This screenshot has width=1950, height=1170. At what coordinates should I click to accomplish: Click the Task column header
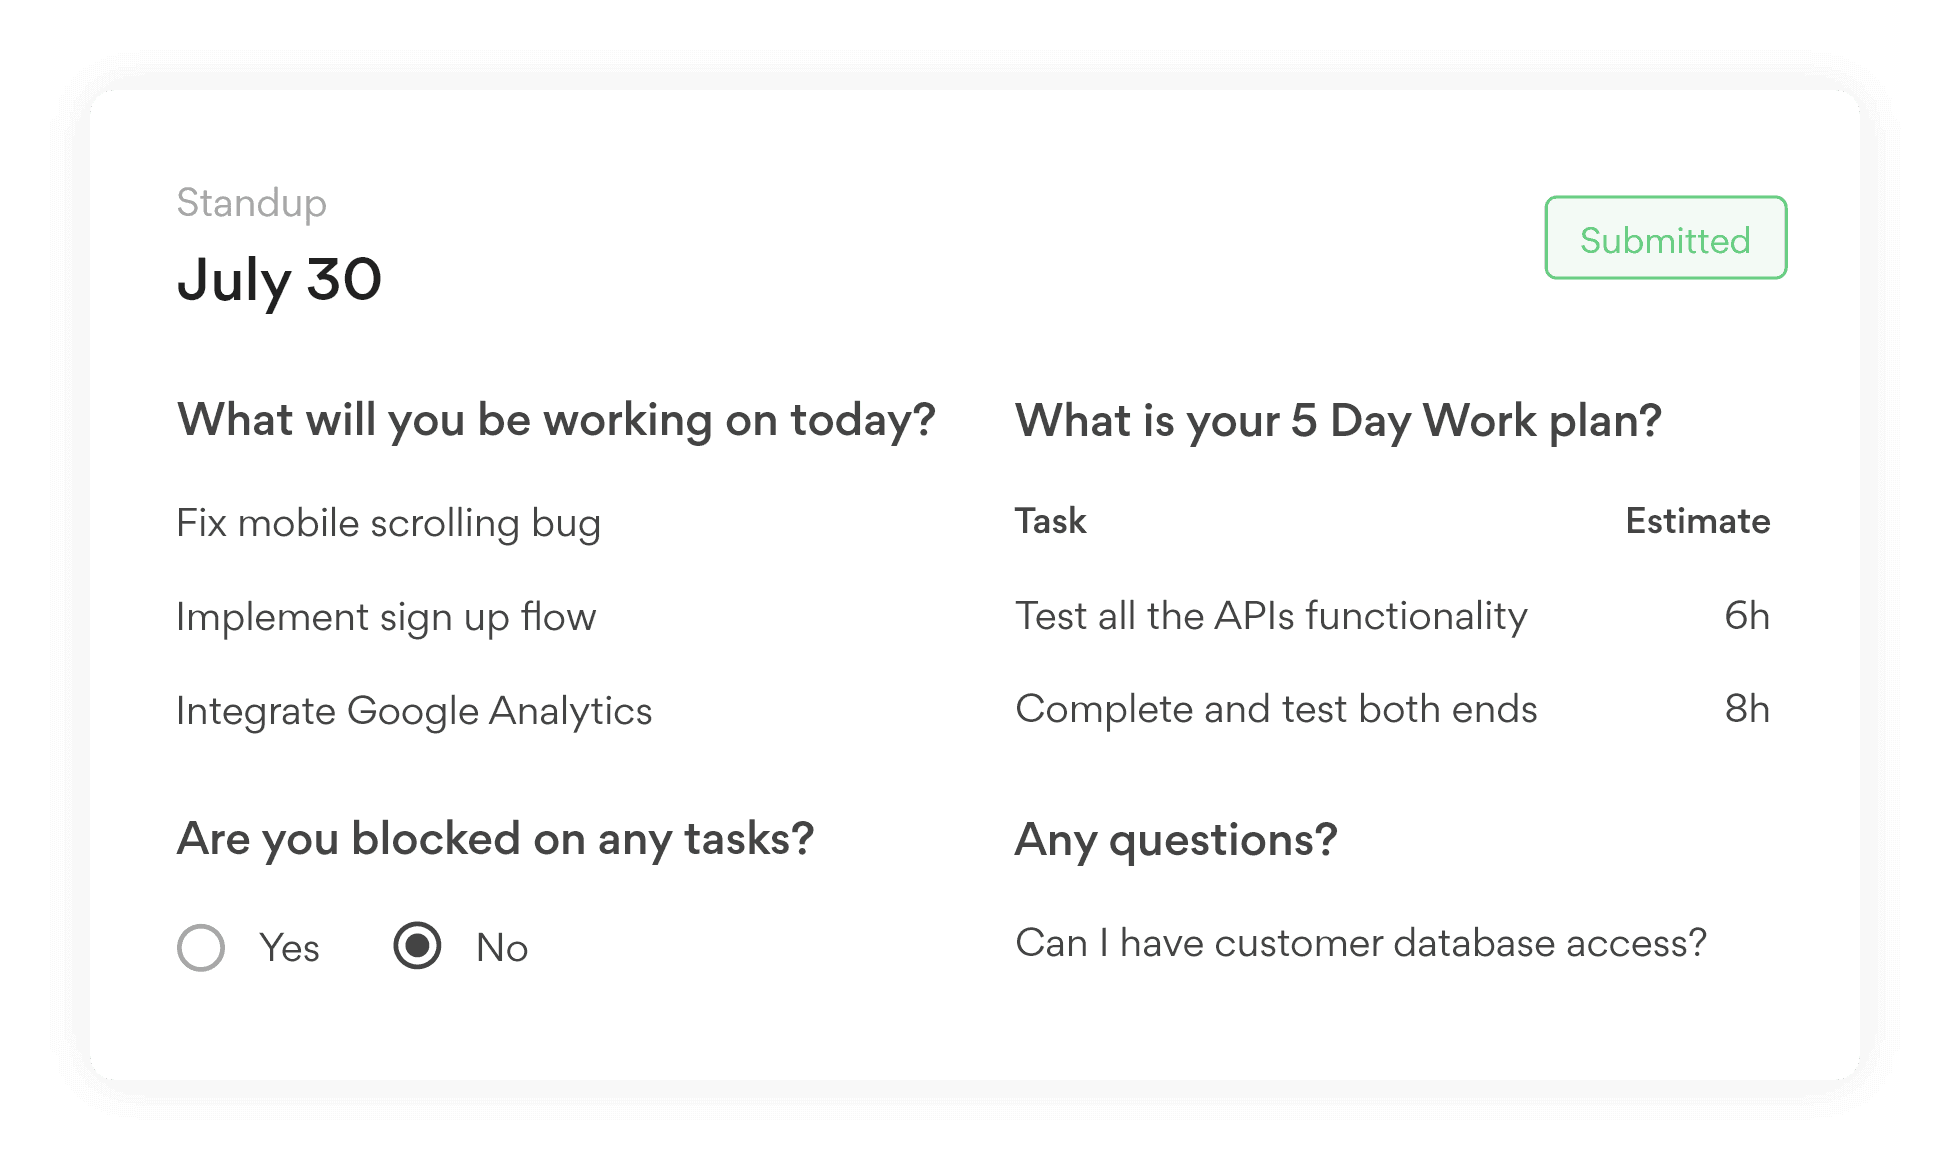[x=1050, y=521]
